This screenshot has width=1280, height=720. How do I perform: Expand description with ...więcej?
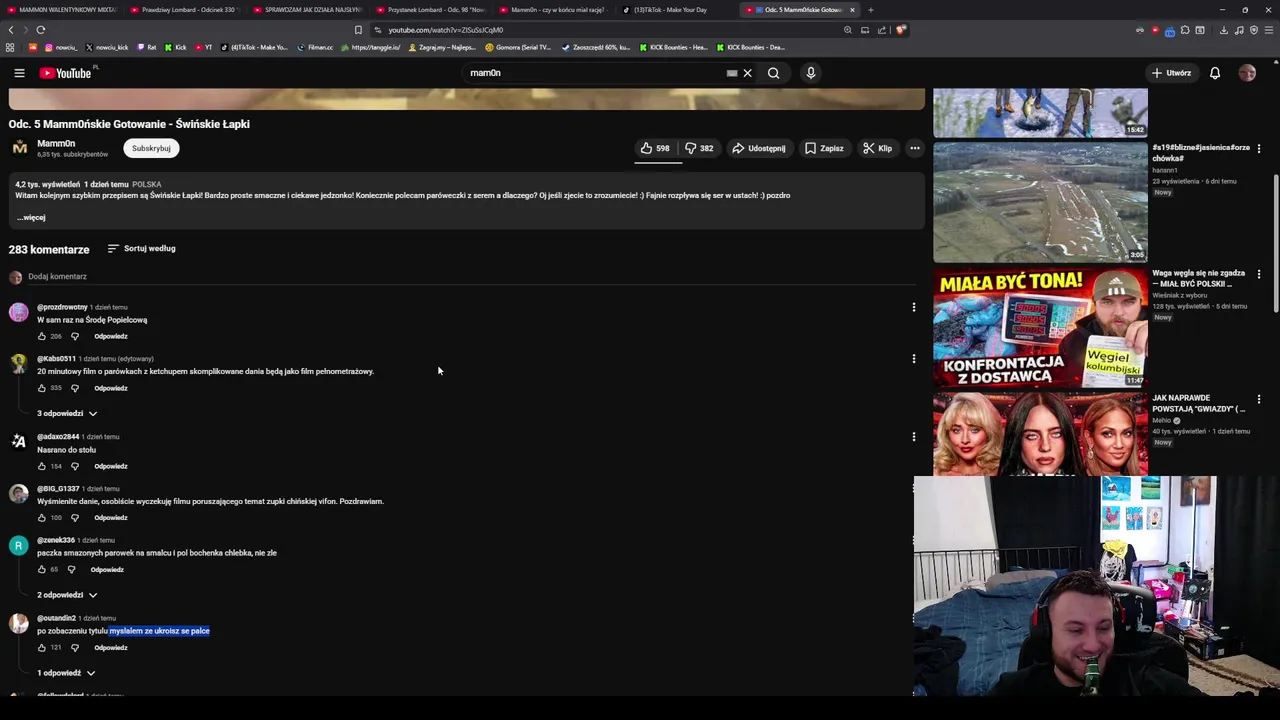coord(31,218)
